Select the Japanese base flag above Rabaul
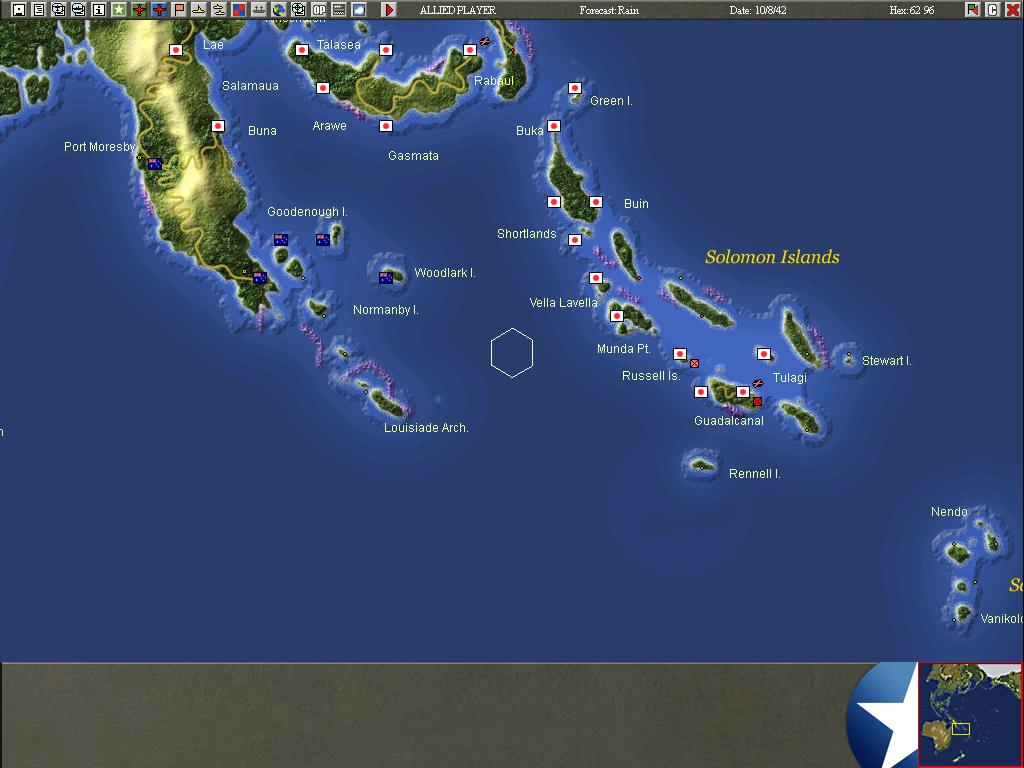The width and height of the screenshot is (1024, 768). point(470,50)
